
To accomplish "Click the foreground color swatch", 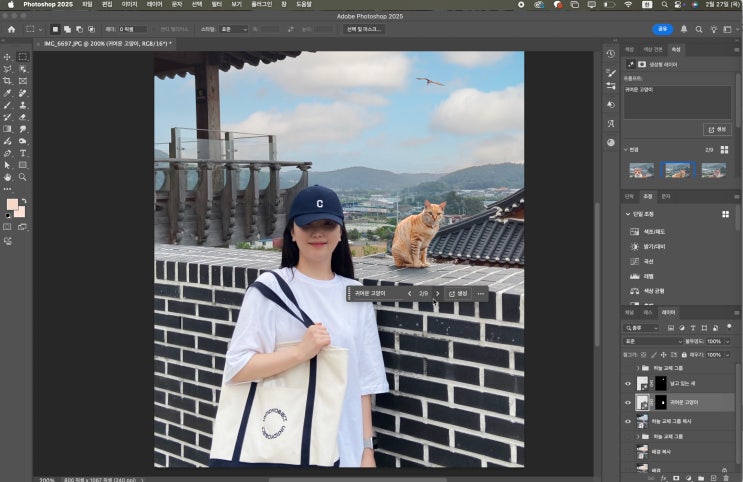I will 12,204.
